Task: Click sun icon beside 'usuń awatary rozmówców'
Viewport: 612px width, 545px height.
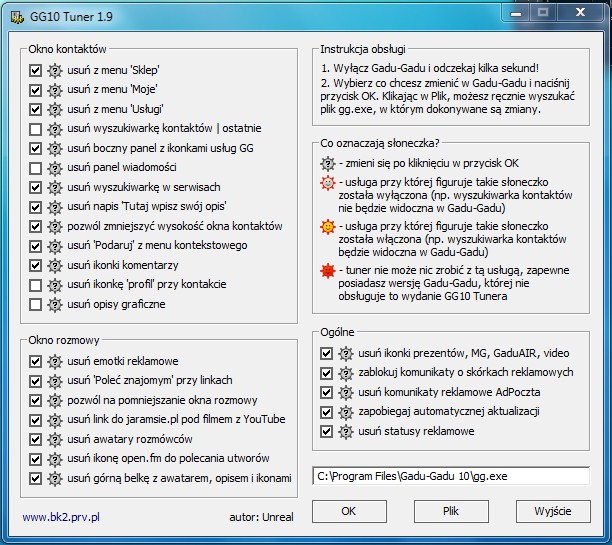Action: pos(55,440)
